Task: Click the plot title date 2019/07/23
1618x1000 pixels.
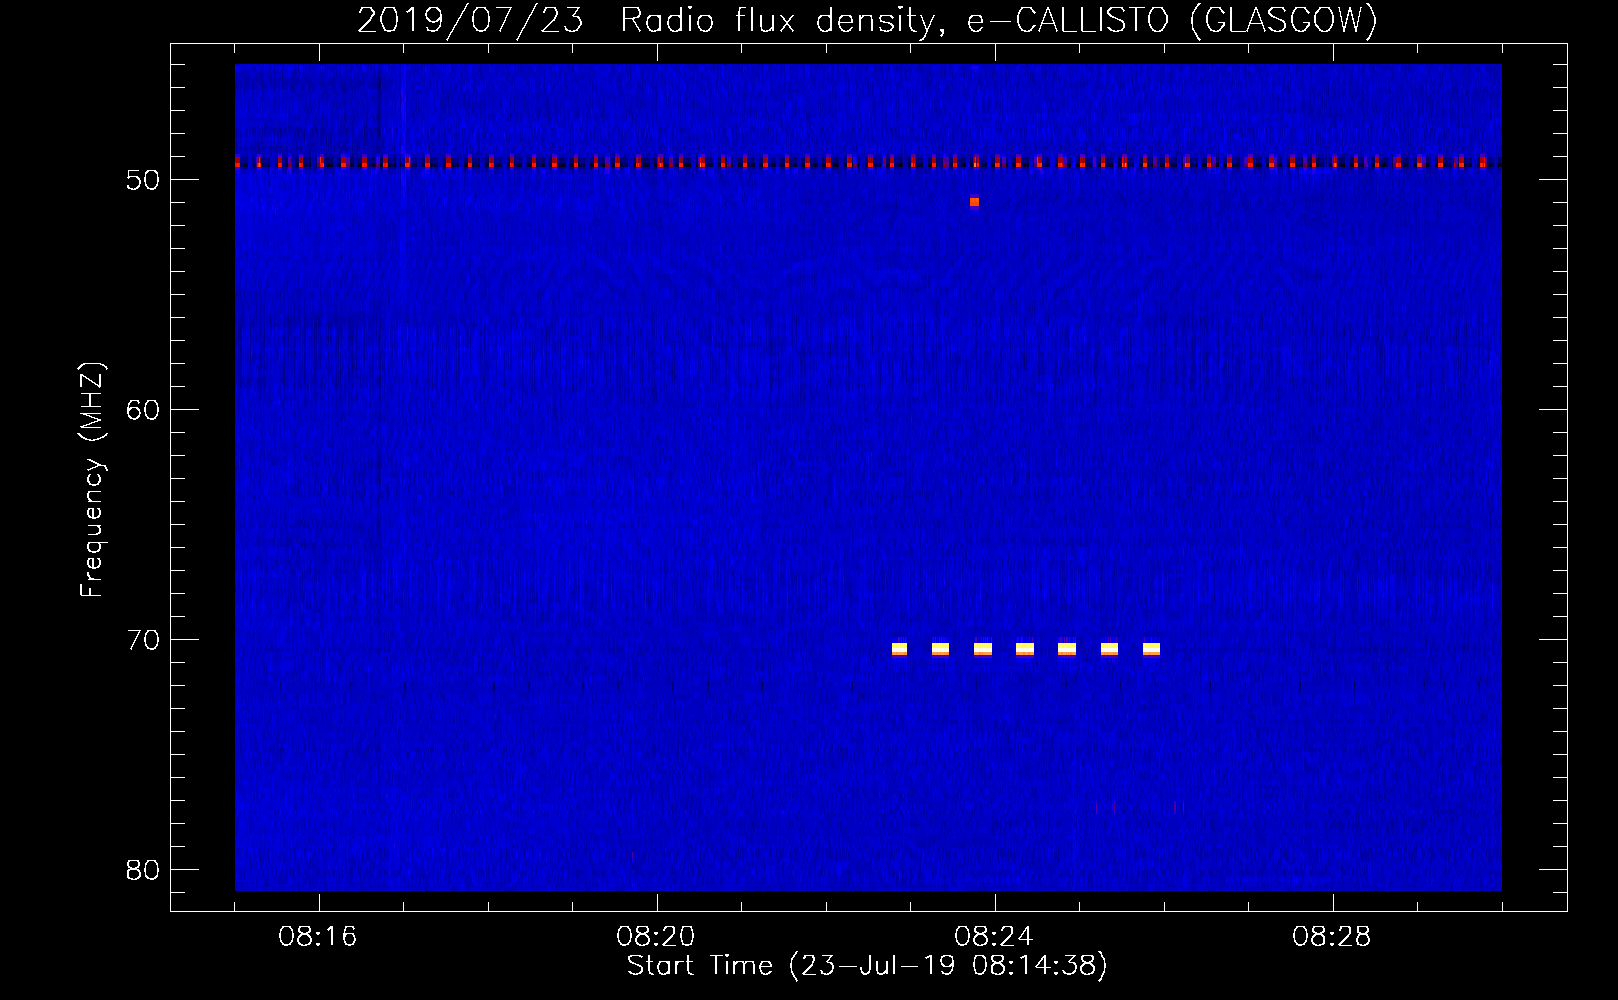Action: pyautogui.click(x=470, y=21)
